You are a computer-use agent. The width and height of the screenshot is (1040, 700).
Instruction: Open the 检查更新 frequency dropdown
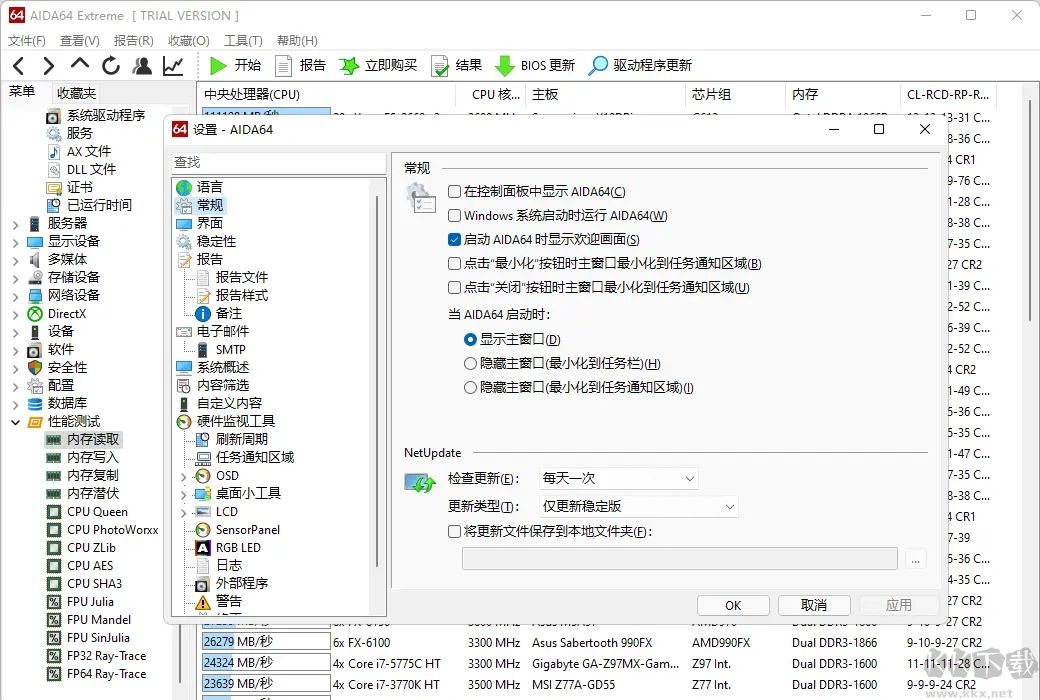[688, 478]
